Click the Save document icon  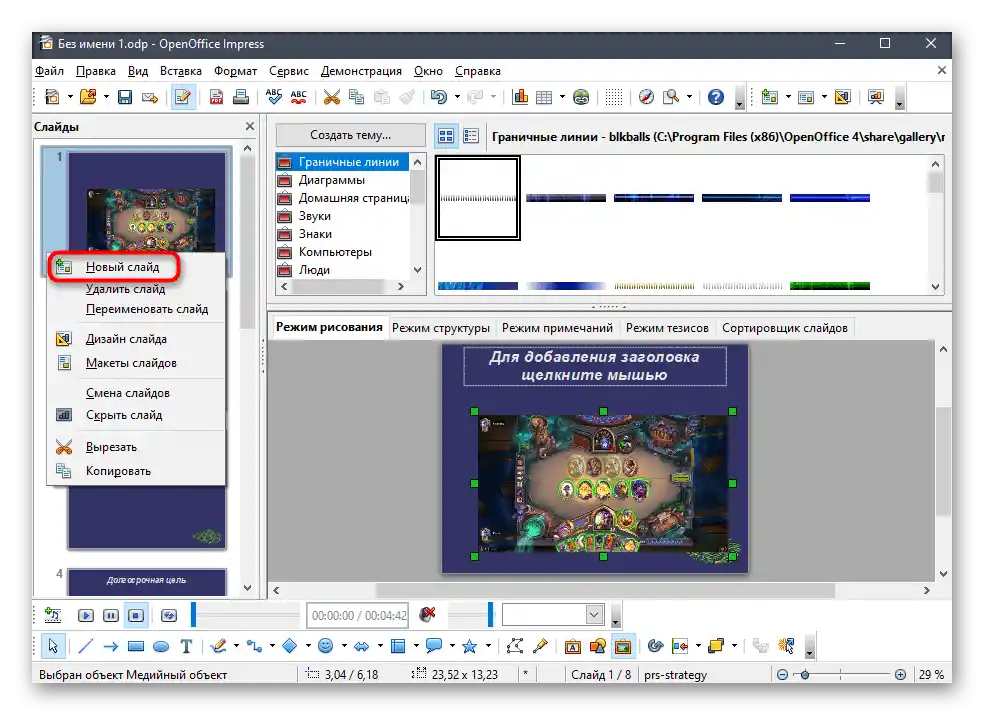(125, 97)
